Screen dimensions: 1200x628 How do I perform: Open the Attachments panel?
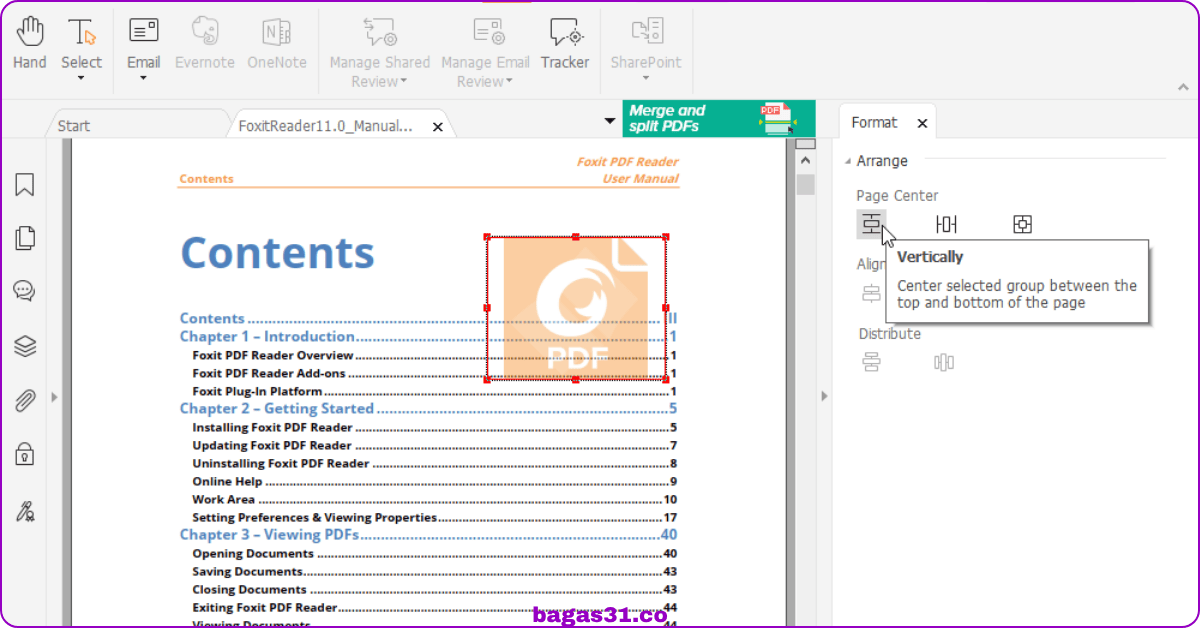(25, 401)
